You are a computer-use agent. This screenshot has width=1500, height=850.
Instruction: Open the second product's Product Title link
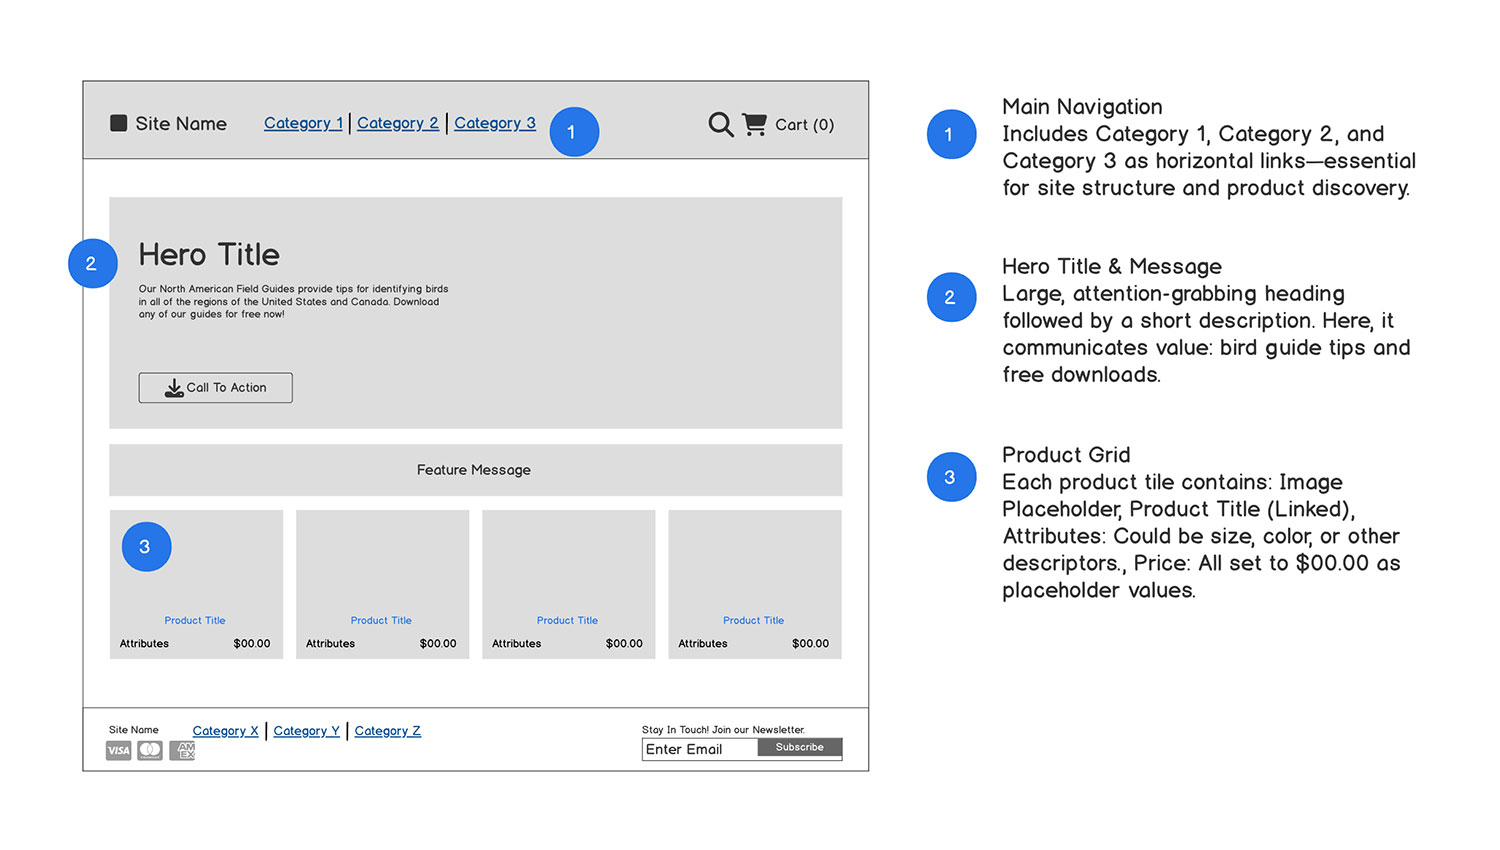click(x=381, y=620)
